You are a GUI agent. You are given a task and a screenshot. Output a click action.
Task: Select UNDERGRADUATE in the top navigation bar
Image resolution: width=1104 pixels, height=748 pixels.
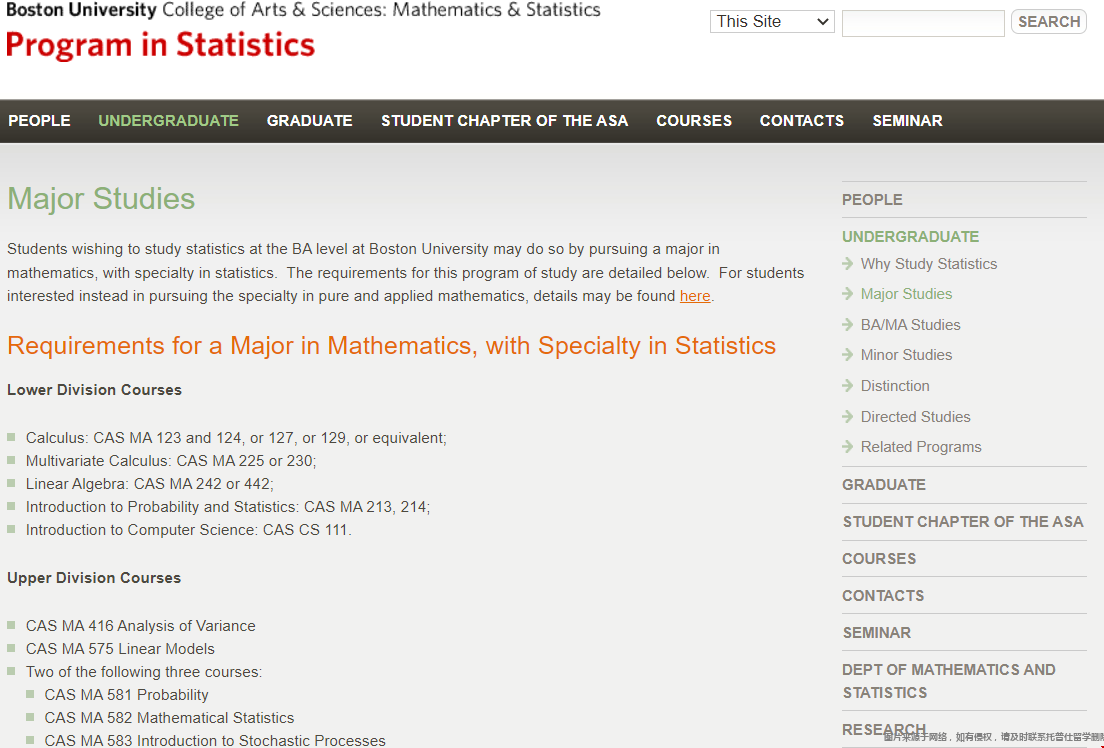pyautogui.click(x=168, y=121)
